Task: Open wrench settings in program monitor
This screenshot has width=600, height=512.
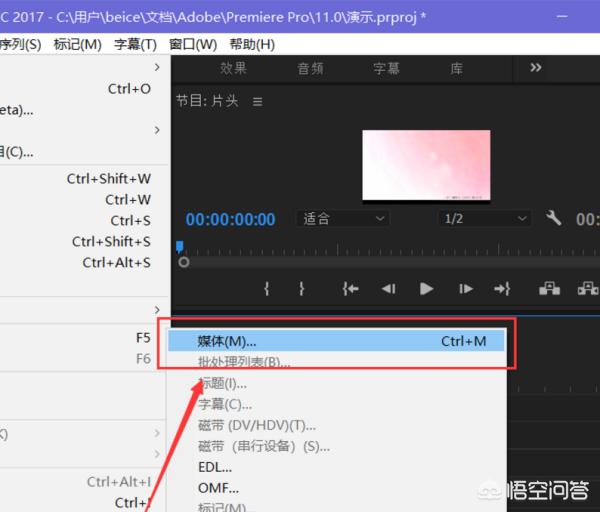Action: pos(553,218)
